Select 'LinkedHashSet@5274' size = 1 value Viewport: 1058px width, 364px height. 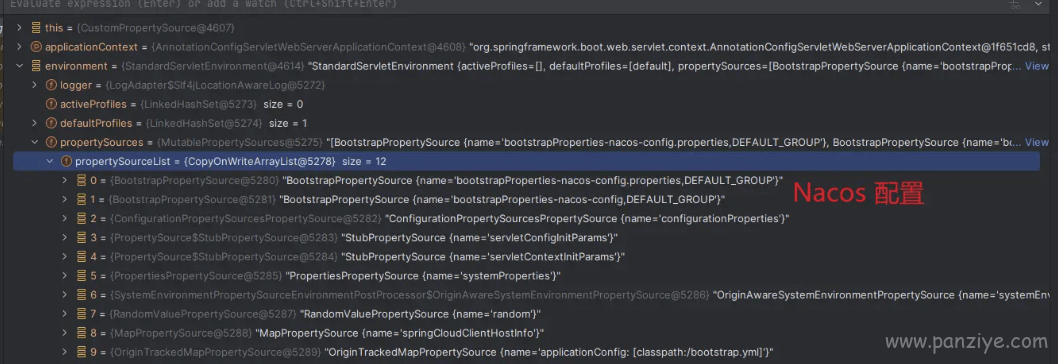coord(223,124)
